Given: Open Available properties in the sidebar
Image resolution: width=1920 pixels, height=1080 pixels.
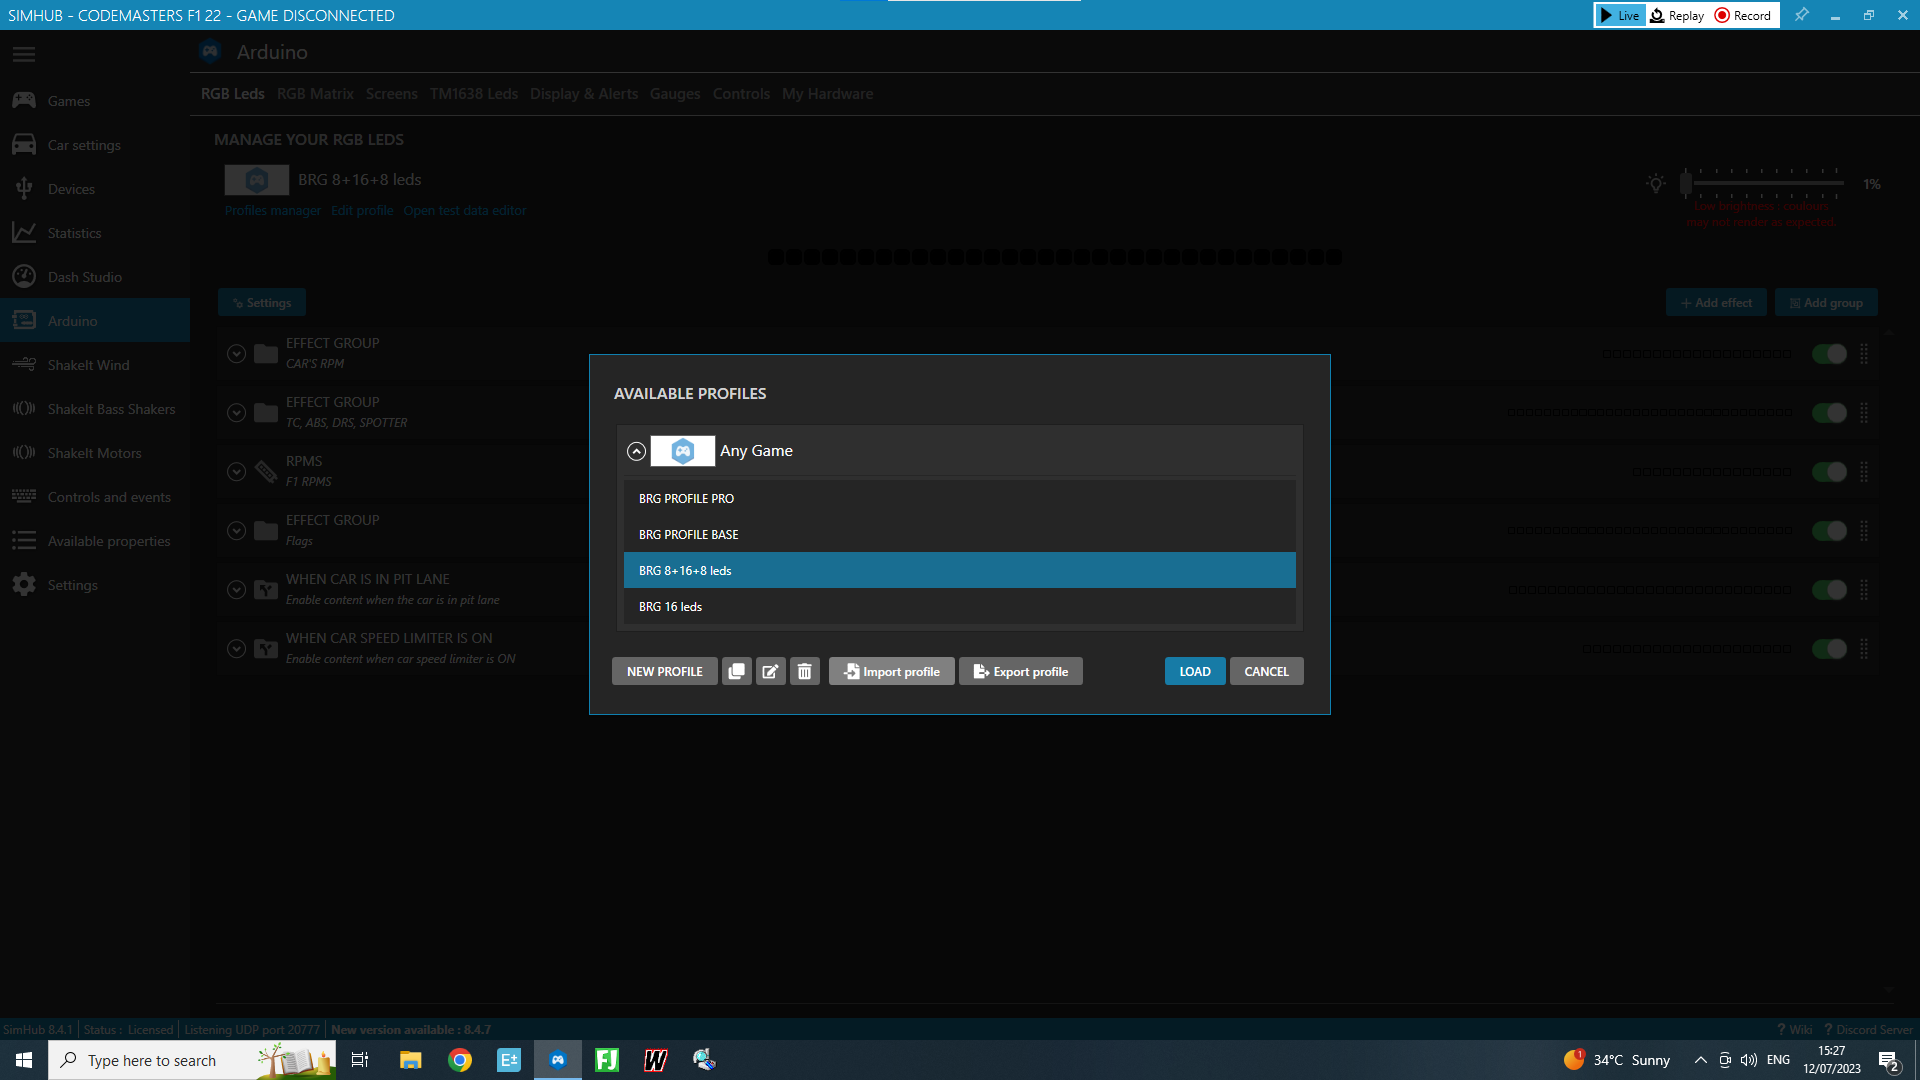Looking at the screenshot, I should pyautogui.click(x=95, y=541).
